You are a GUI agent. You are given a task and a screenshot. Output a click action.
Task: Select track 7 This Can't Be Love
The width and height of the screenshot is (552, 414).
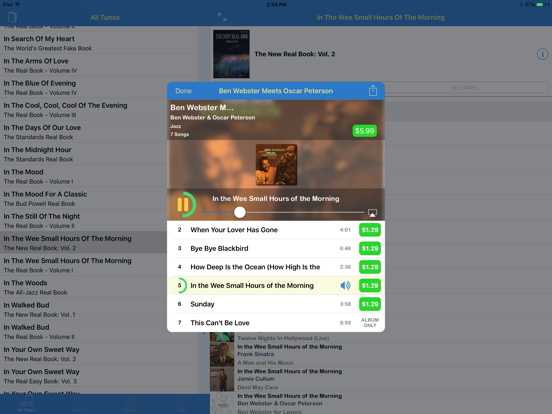click(x=276, y=323)
